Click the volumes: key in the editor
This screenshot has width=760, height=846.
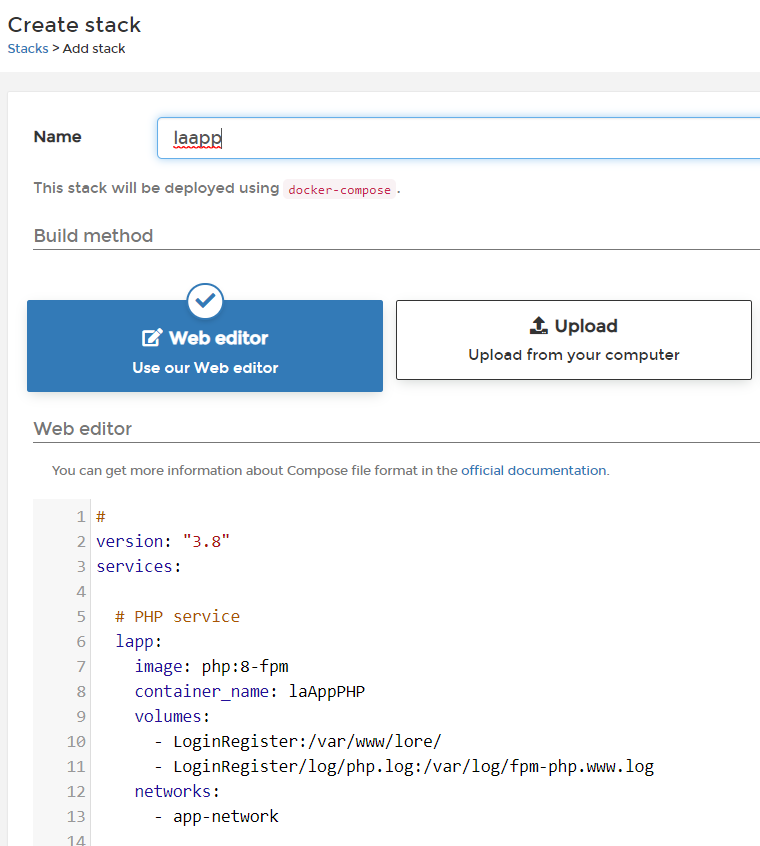[x=172, y=716]
